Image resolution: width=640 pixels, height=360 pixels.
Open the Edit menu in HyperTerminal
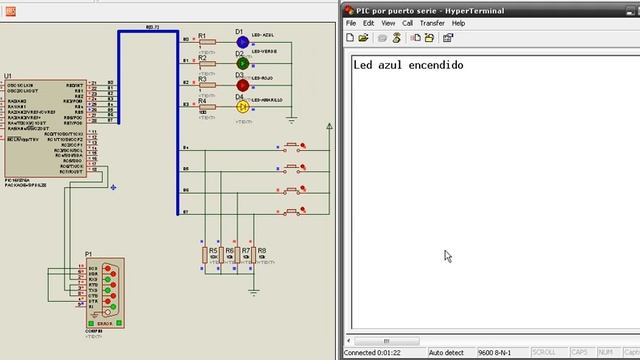coord(369,23)
